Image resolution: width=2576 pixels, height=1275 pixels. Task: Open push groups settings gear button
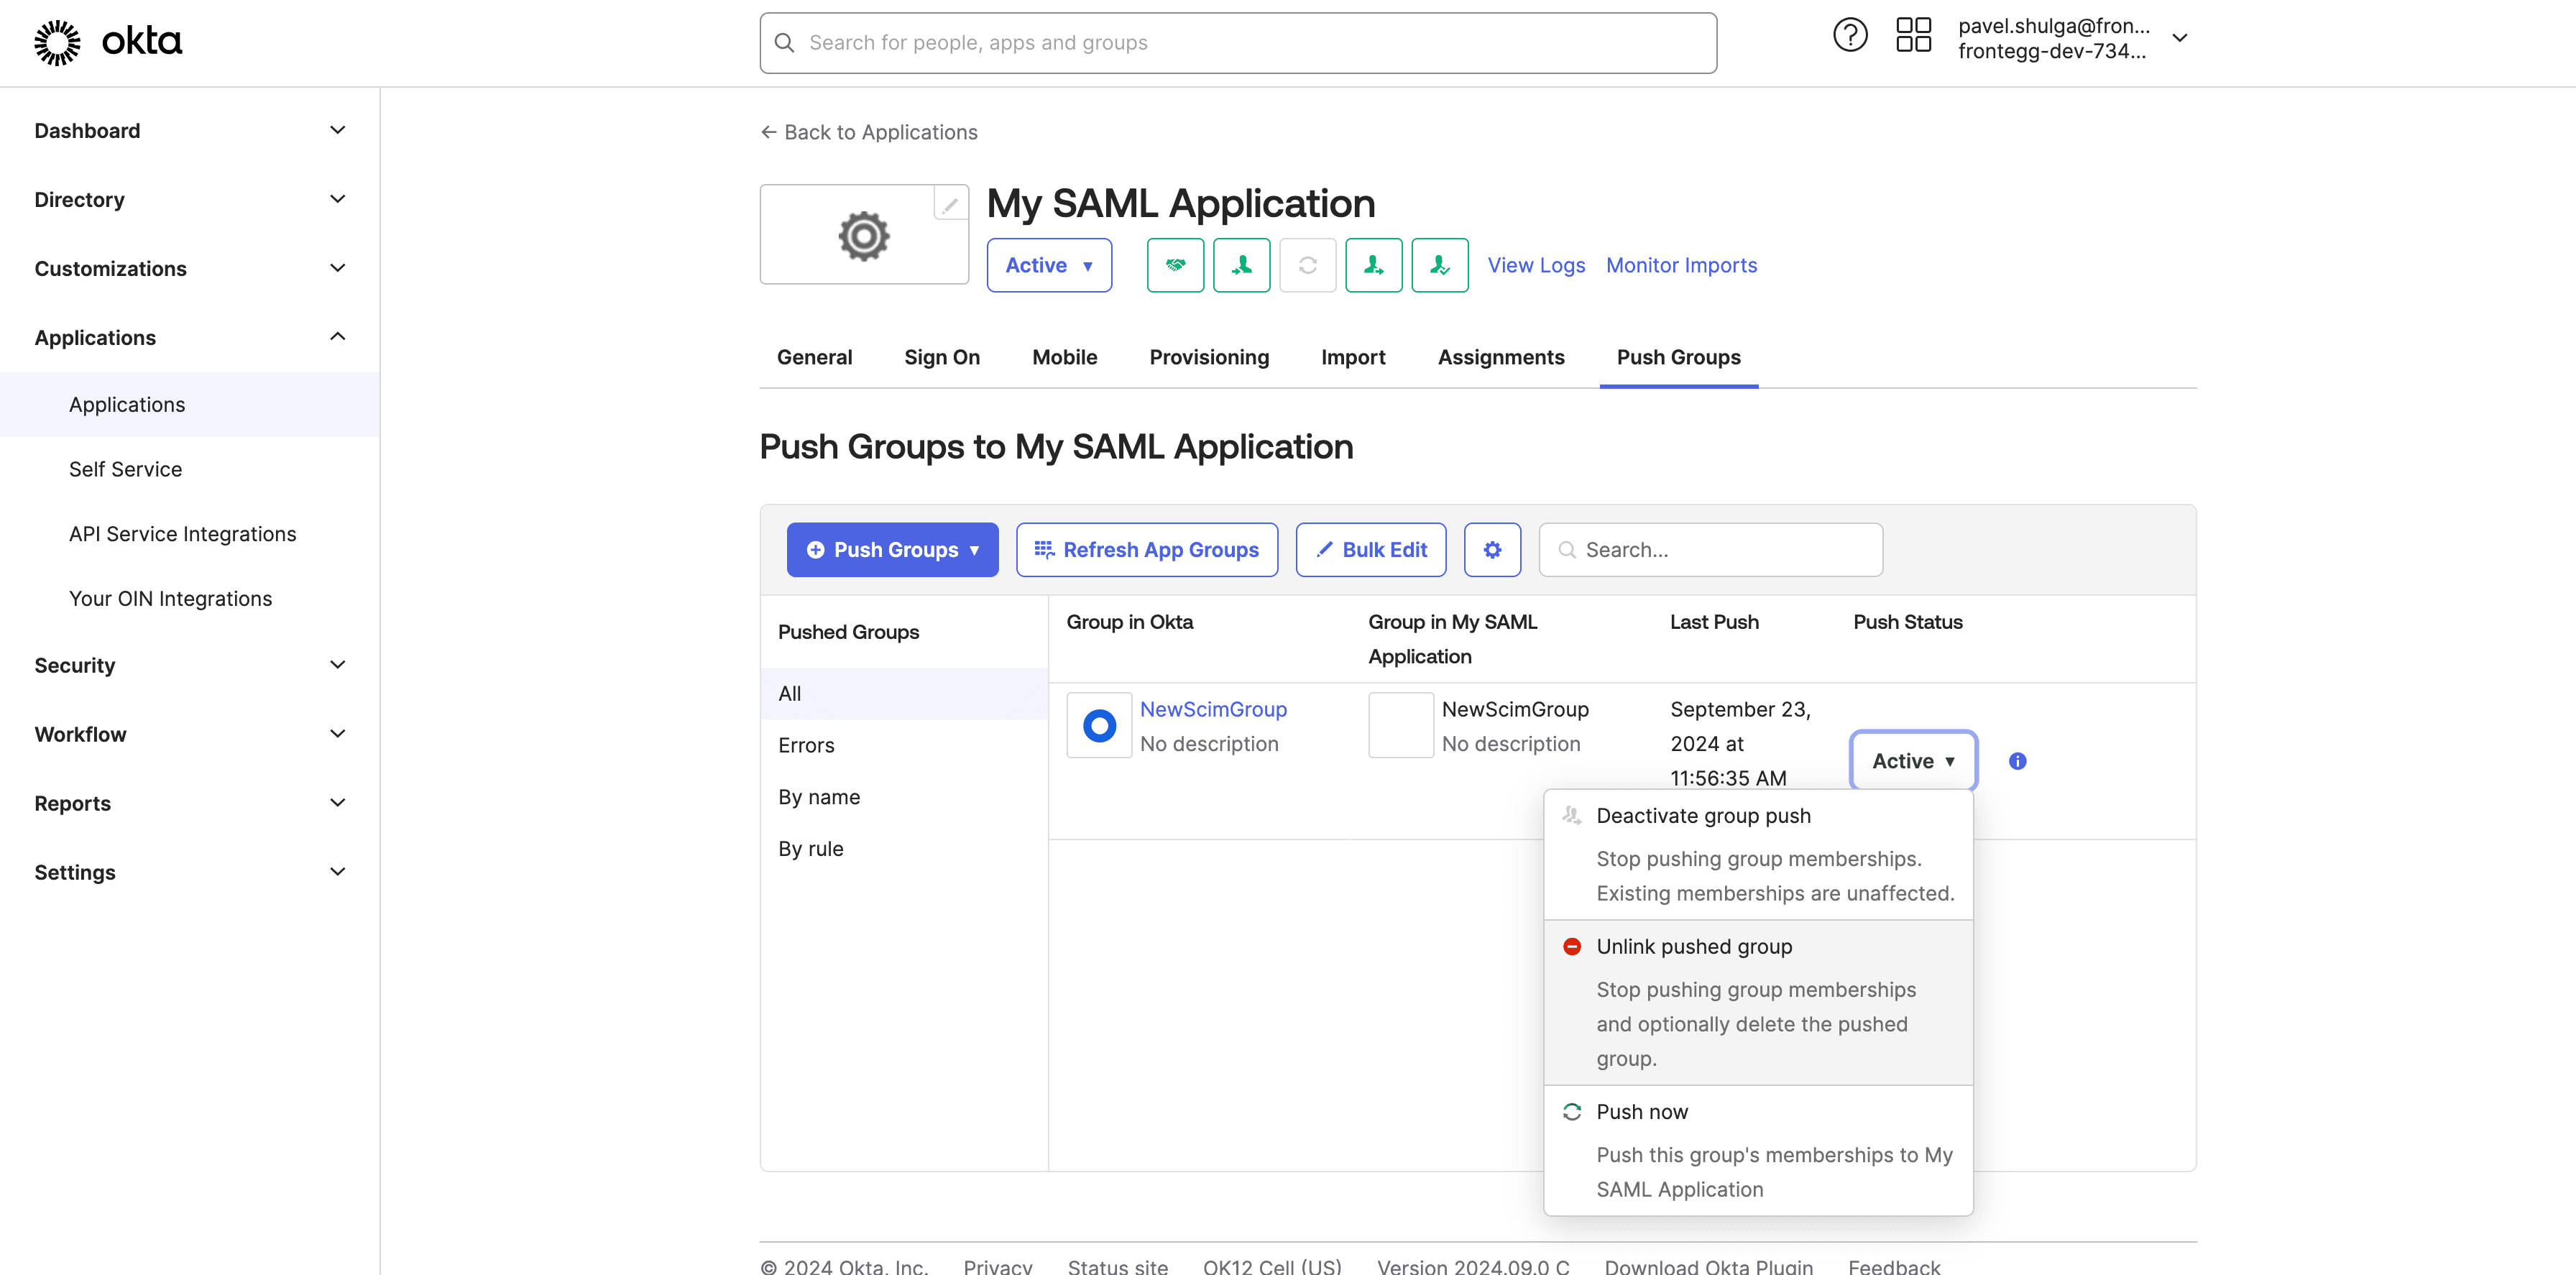pyautogui.click(x=1492, y=550)
